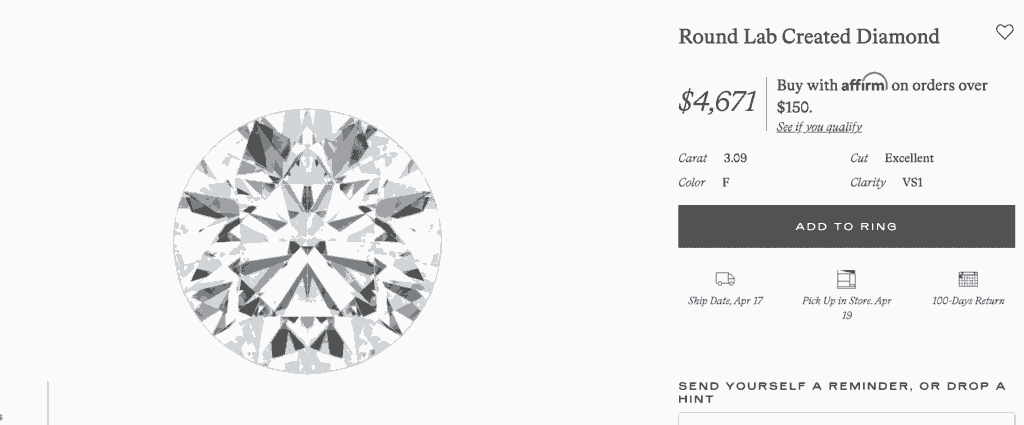Viewport: 1024px width, 425px height.
Task: Focus the reminder input field
Action: click(x=846, y=418)
